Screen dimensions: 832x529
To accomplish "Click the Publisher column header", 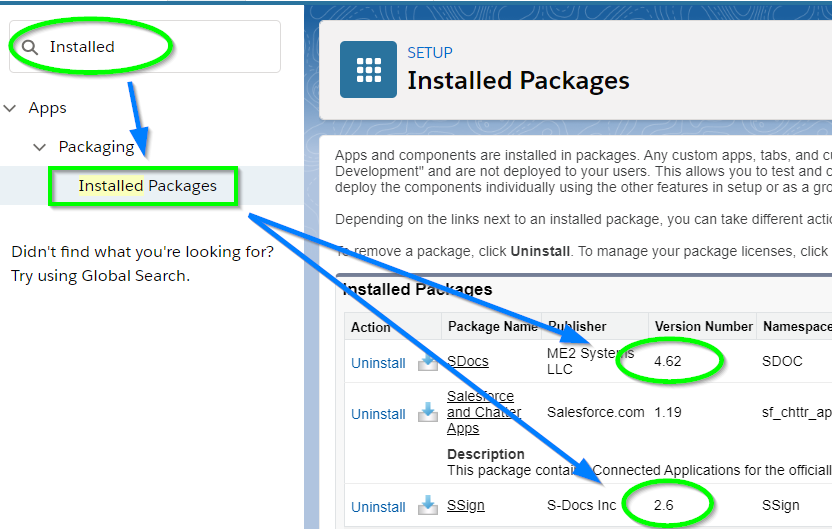I will click(577, 326).
